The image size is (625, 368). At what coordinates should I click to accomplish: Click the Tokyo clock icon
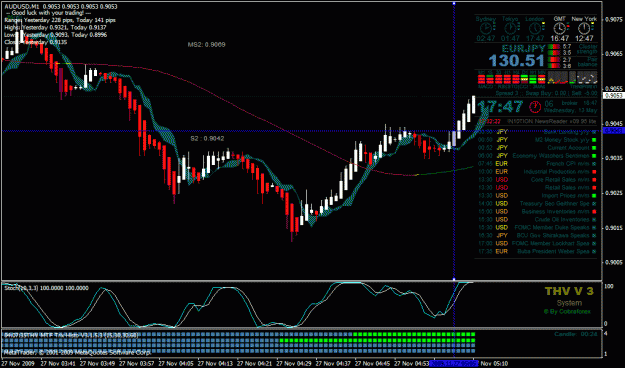[x=510, y=28]
